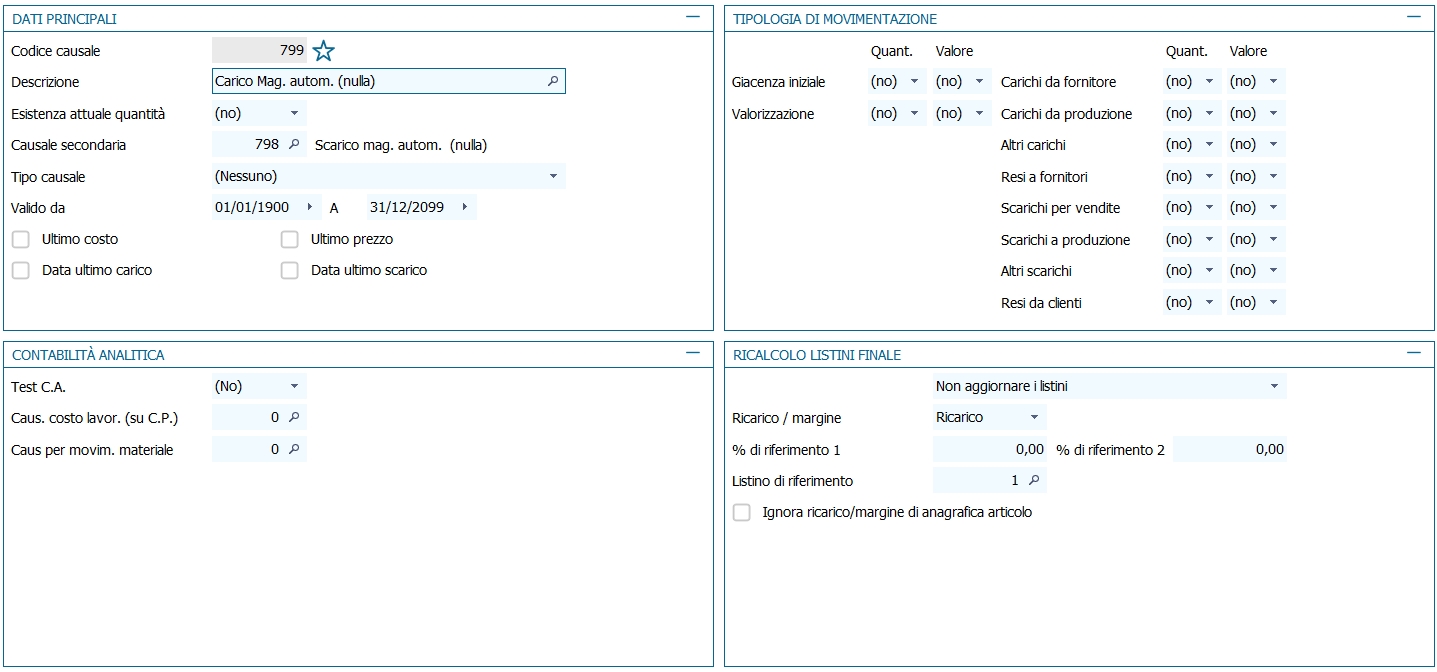Enable the Ultimo costo checkbox
The height and width of the screenshot is (672, 1437).
(21, 240)
